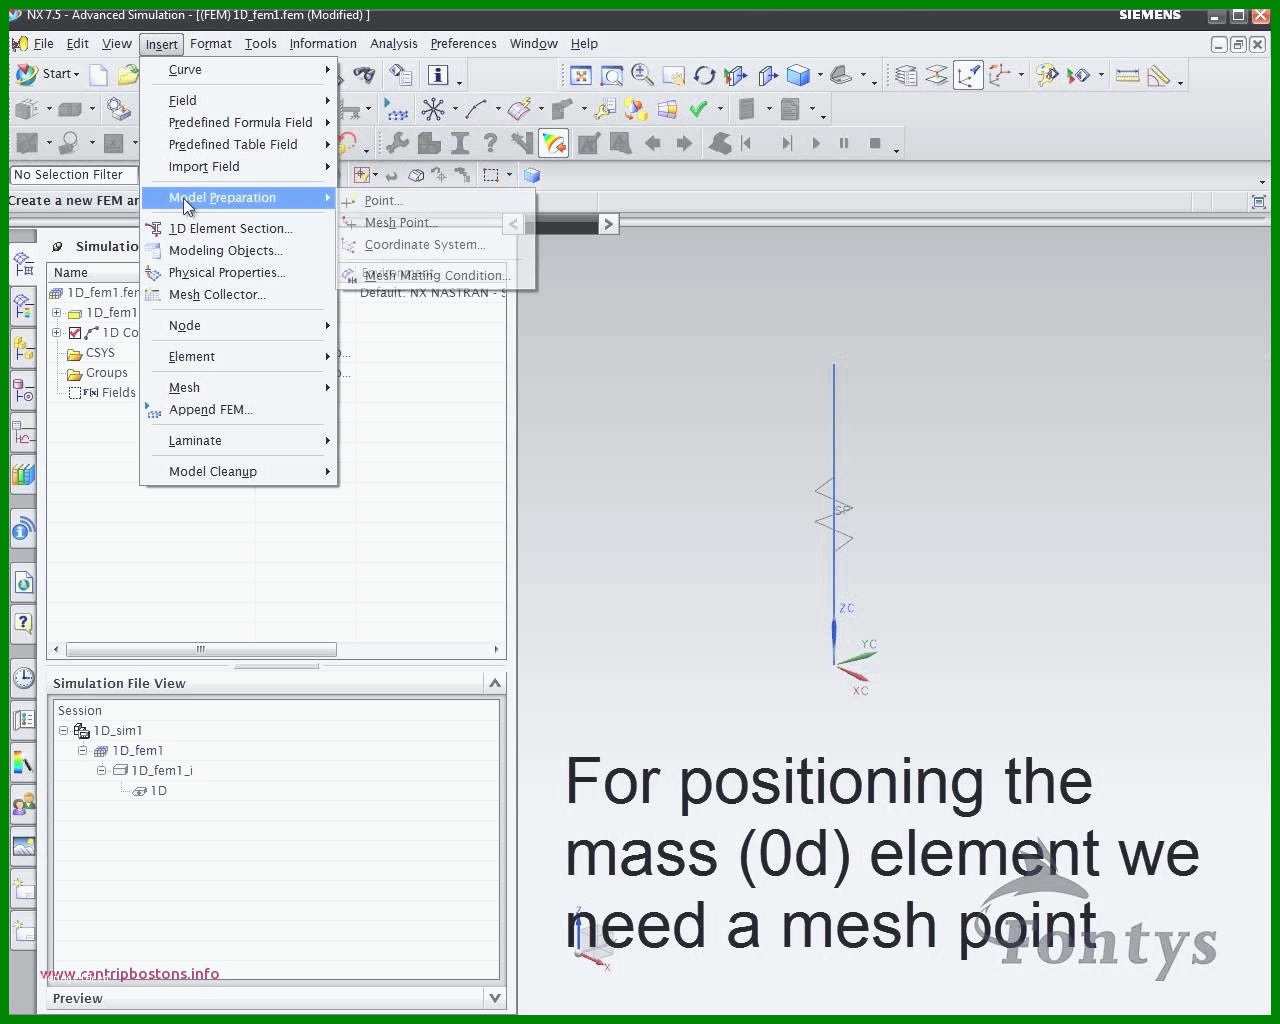This screenshot has height=1024, width=1280.
Task: Click the highlighted post-processing contour icon
Action: pos(553,143)
